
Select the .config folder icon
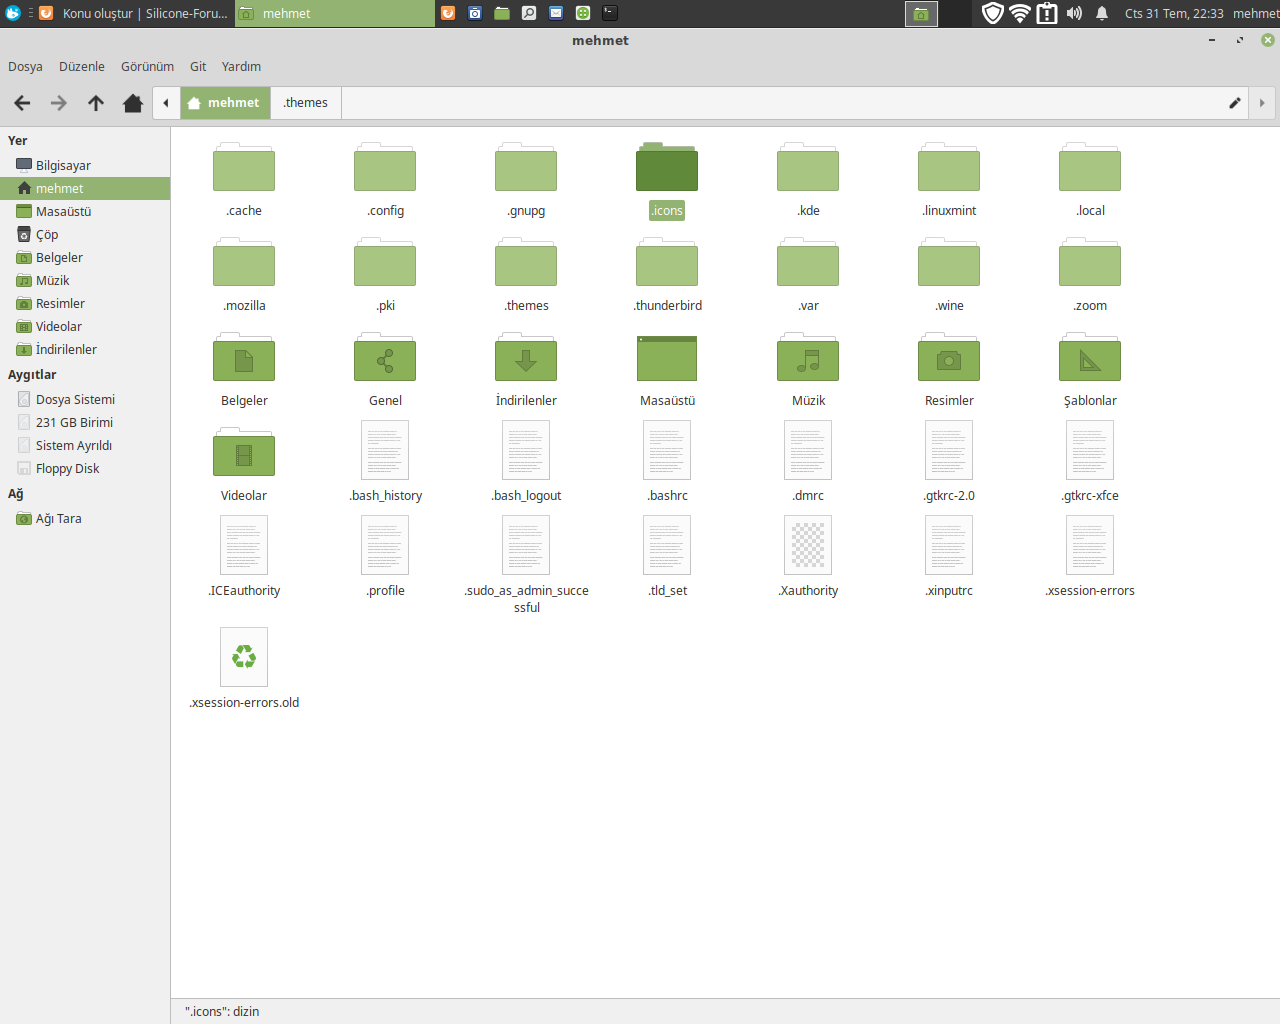pos(385,167)
